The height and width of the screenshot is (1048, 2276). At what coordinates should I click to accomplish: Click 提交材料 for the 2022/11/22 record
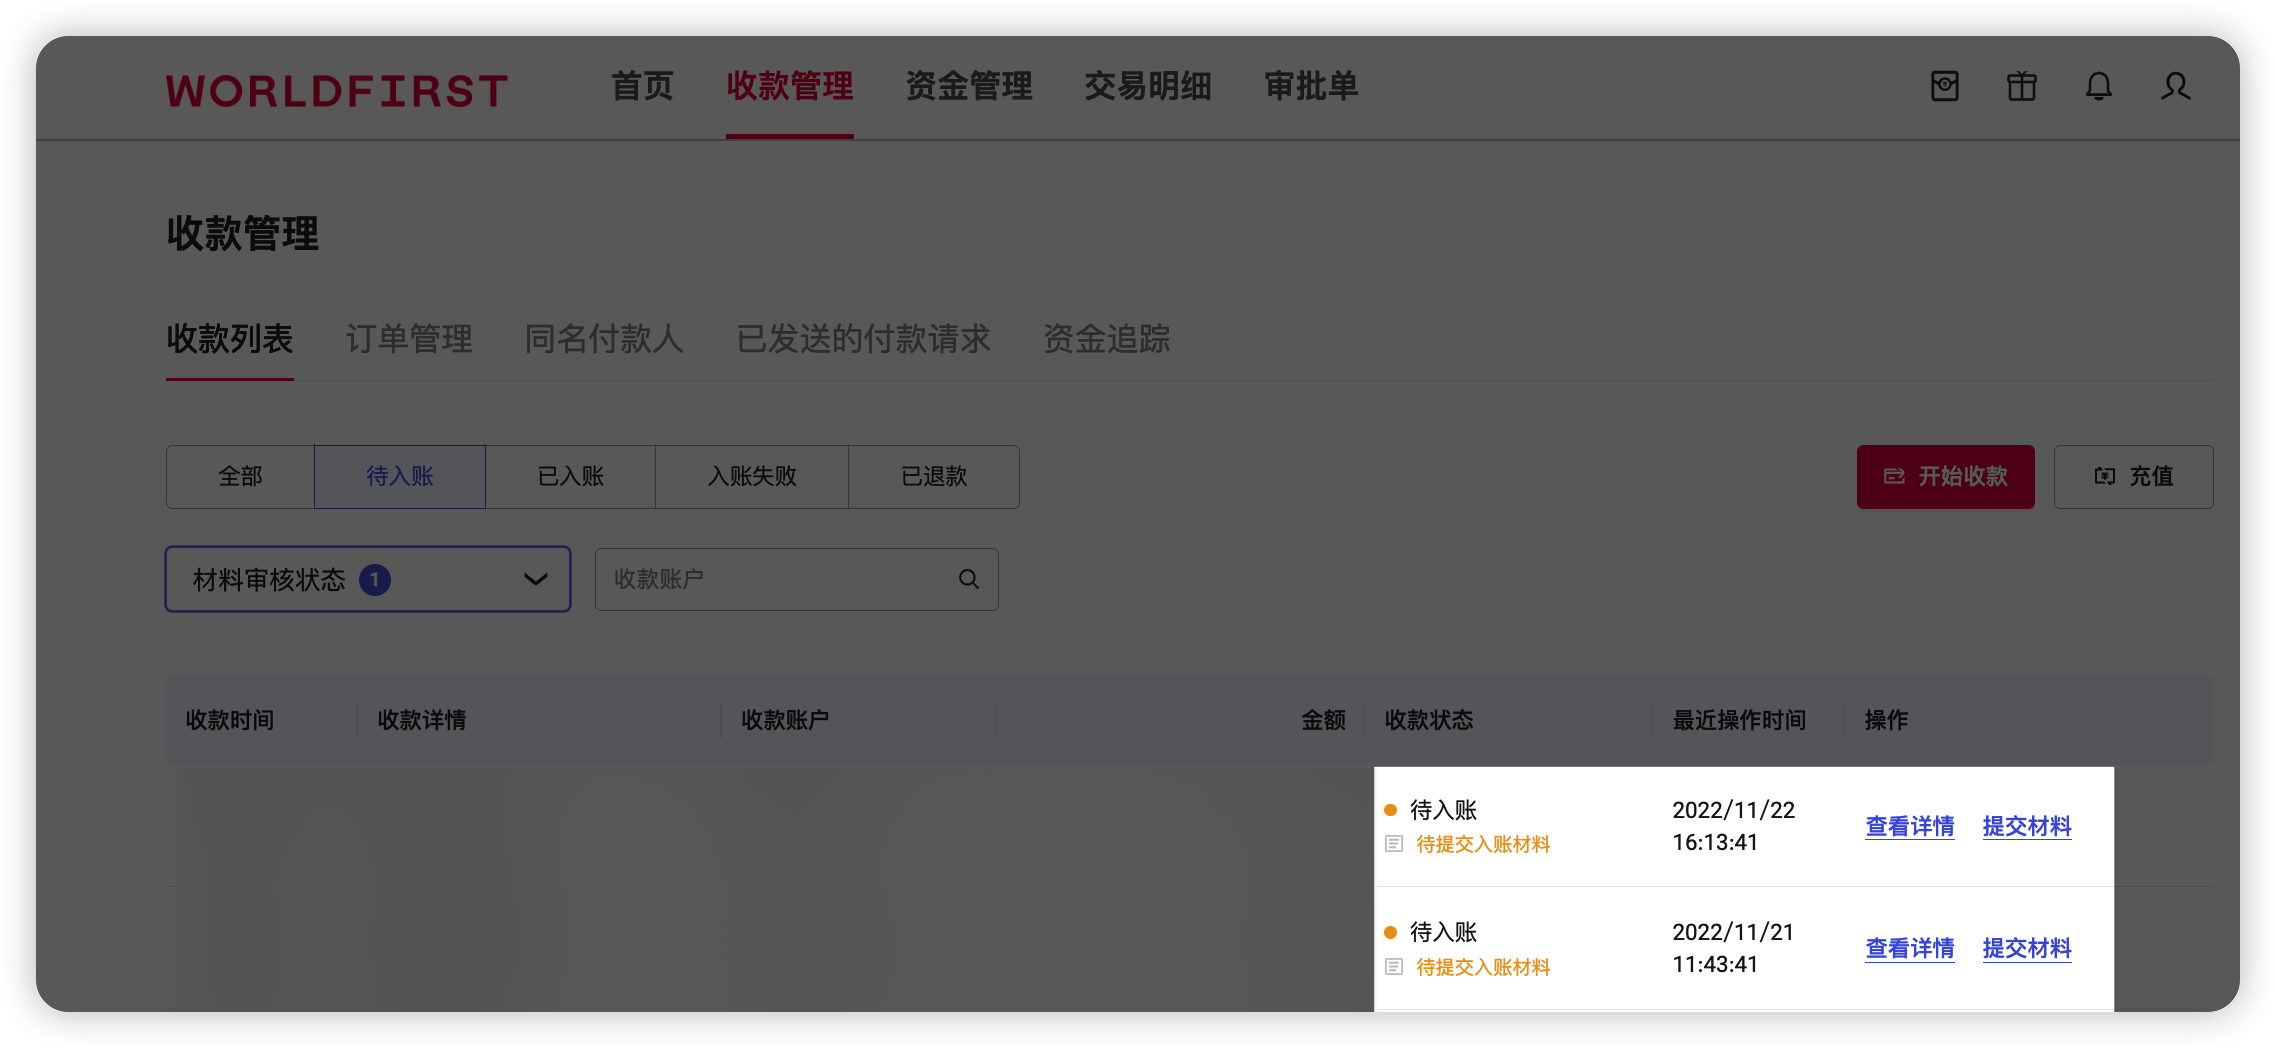coord(2027,826)
